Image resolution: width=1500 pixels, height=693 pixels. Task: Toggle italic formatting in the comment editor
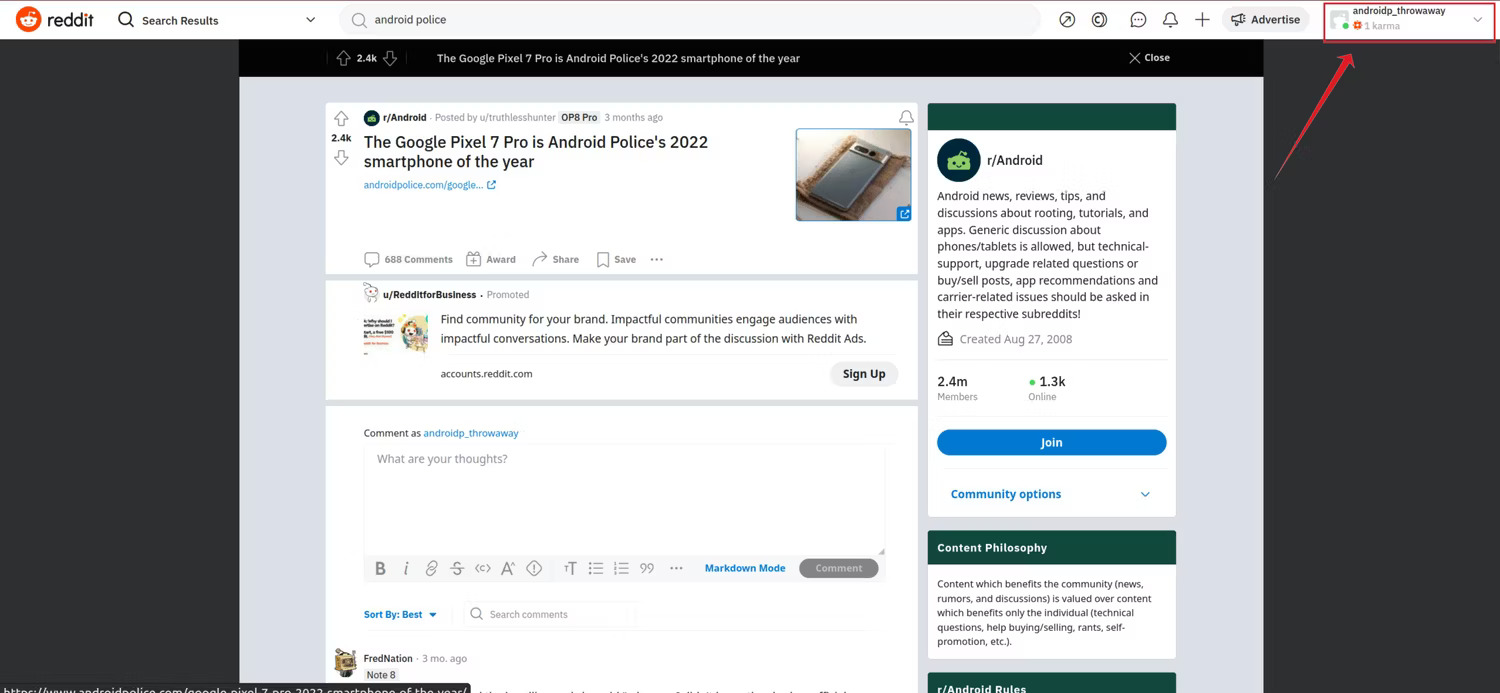(406, 568)
